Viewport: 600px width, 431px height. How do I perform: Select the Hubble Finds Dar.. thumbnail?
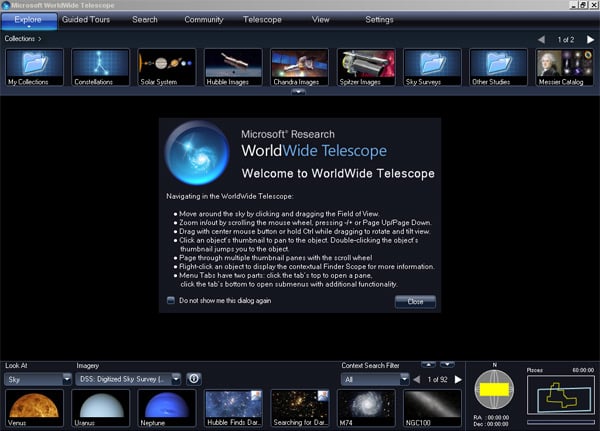click(x=233, y=408)
